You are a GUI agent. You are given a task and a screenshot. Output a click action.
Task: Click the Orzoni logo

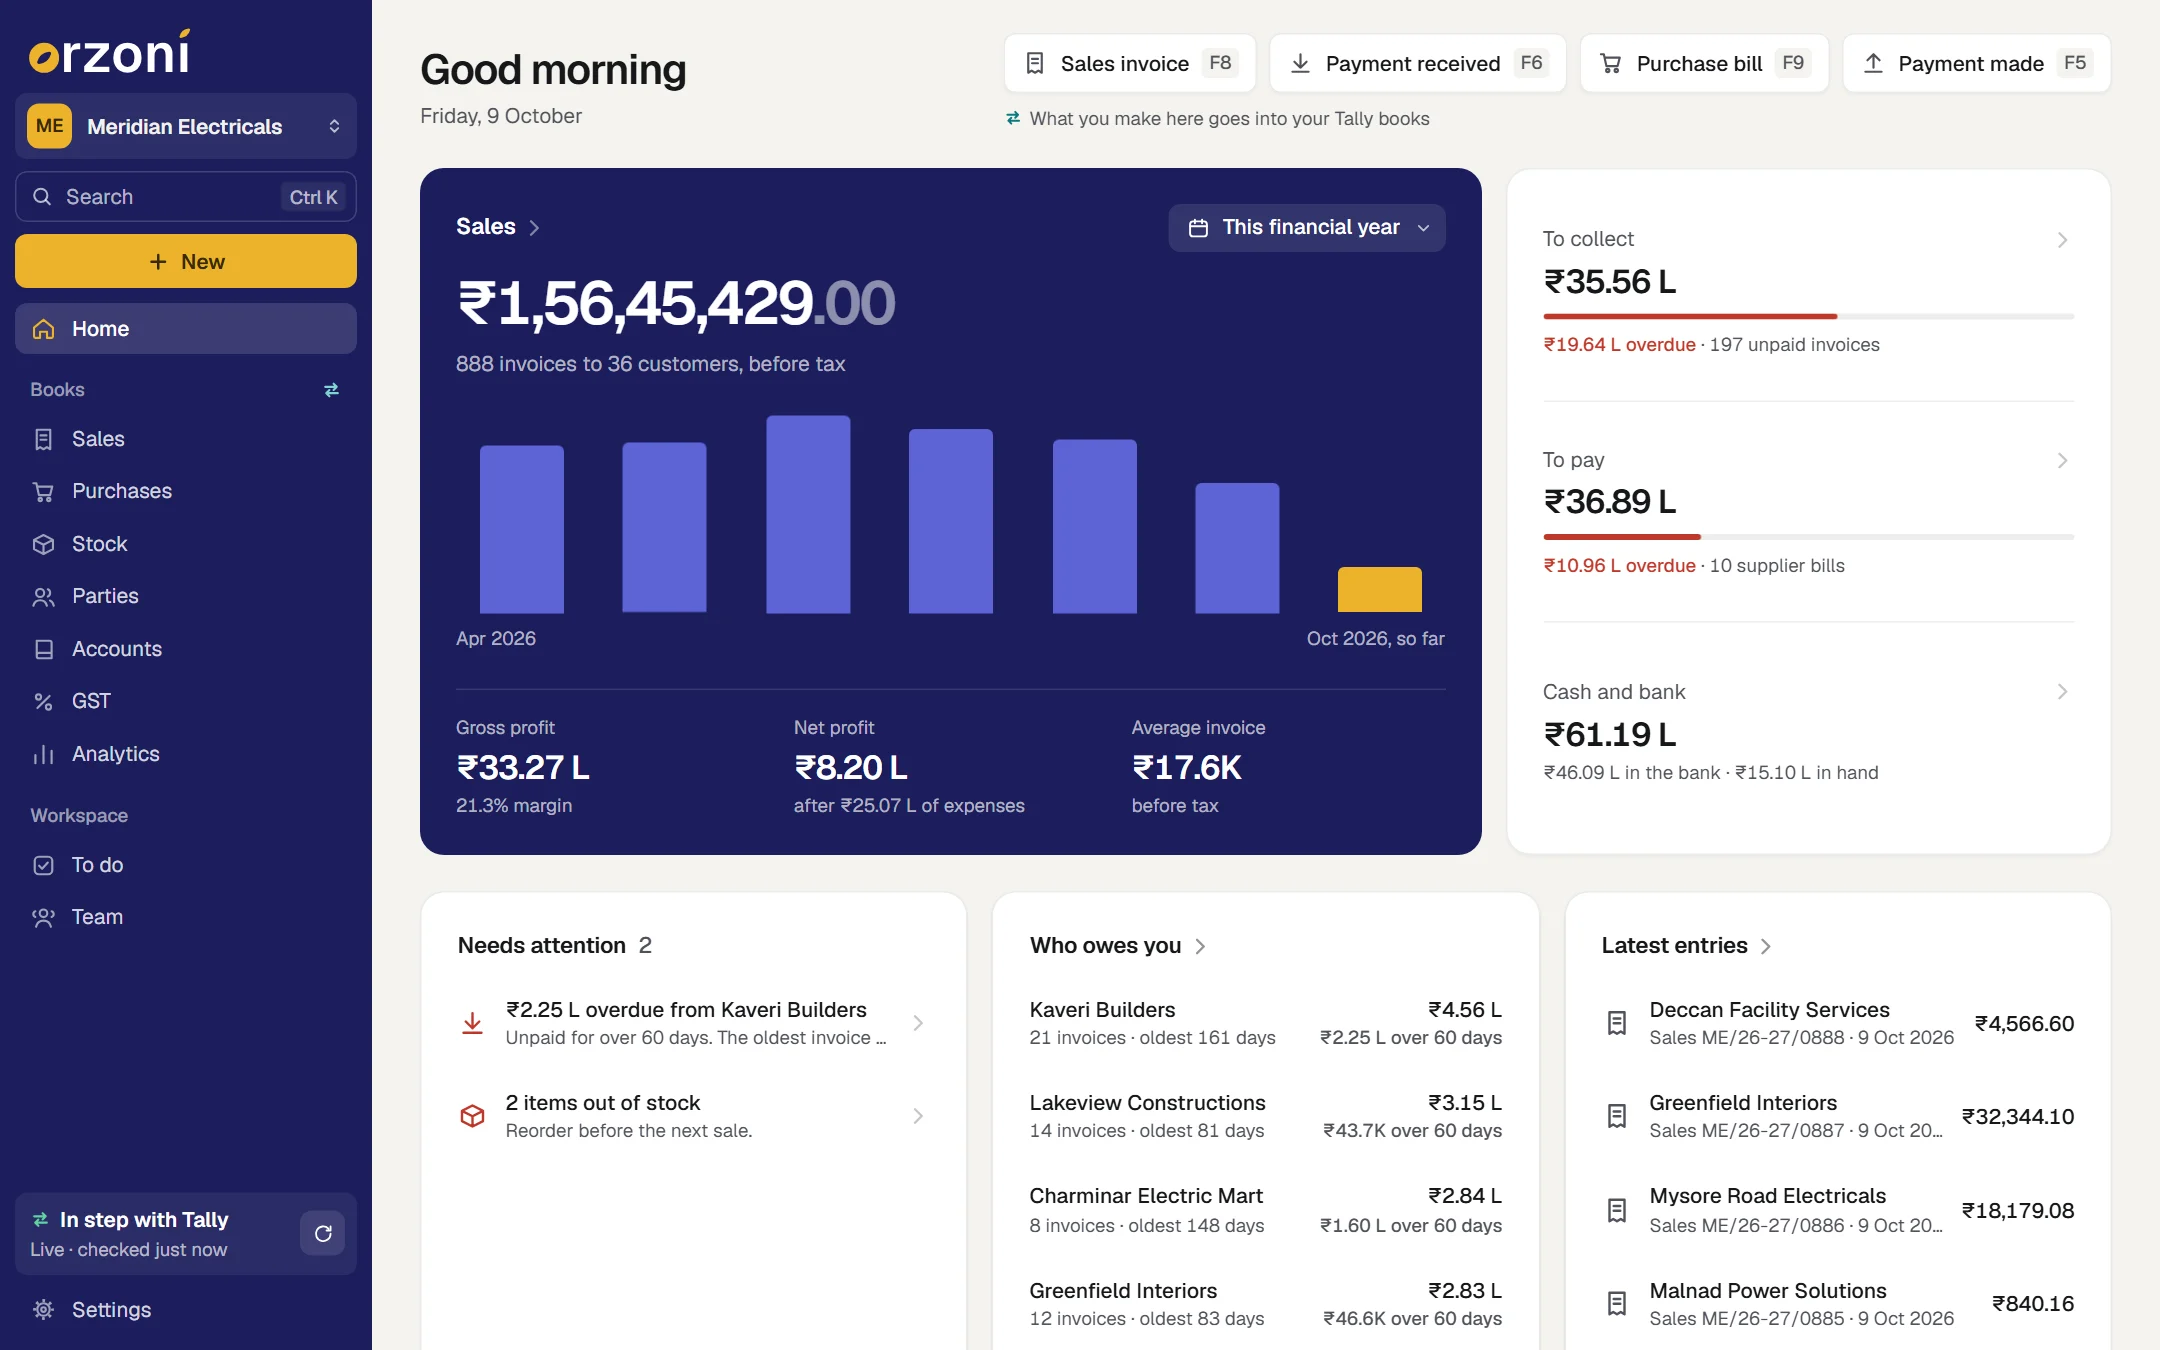click(110, 52)
